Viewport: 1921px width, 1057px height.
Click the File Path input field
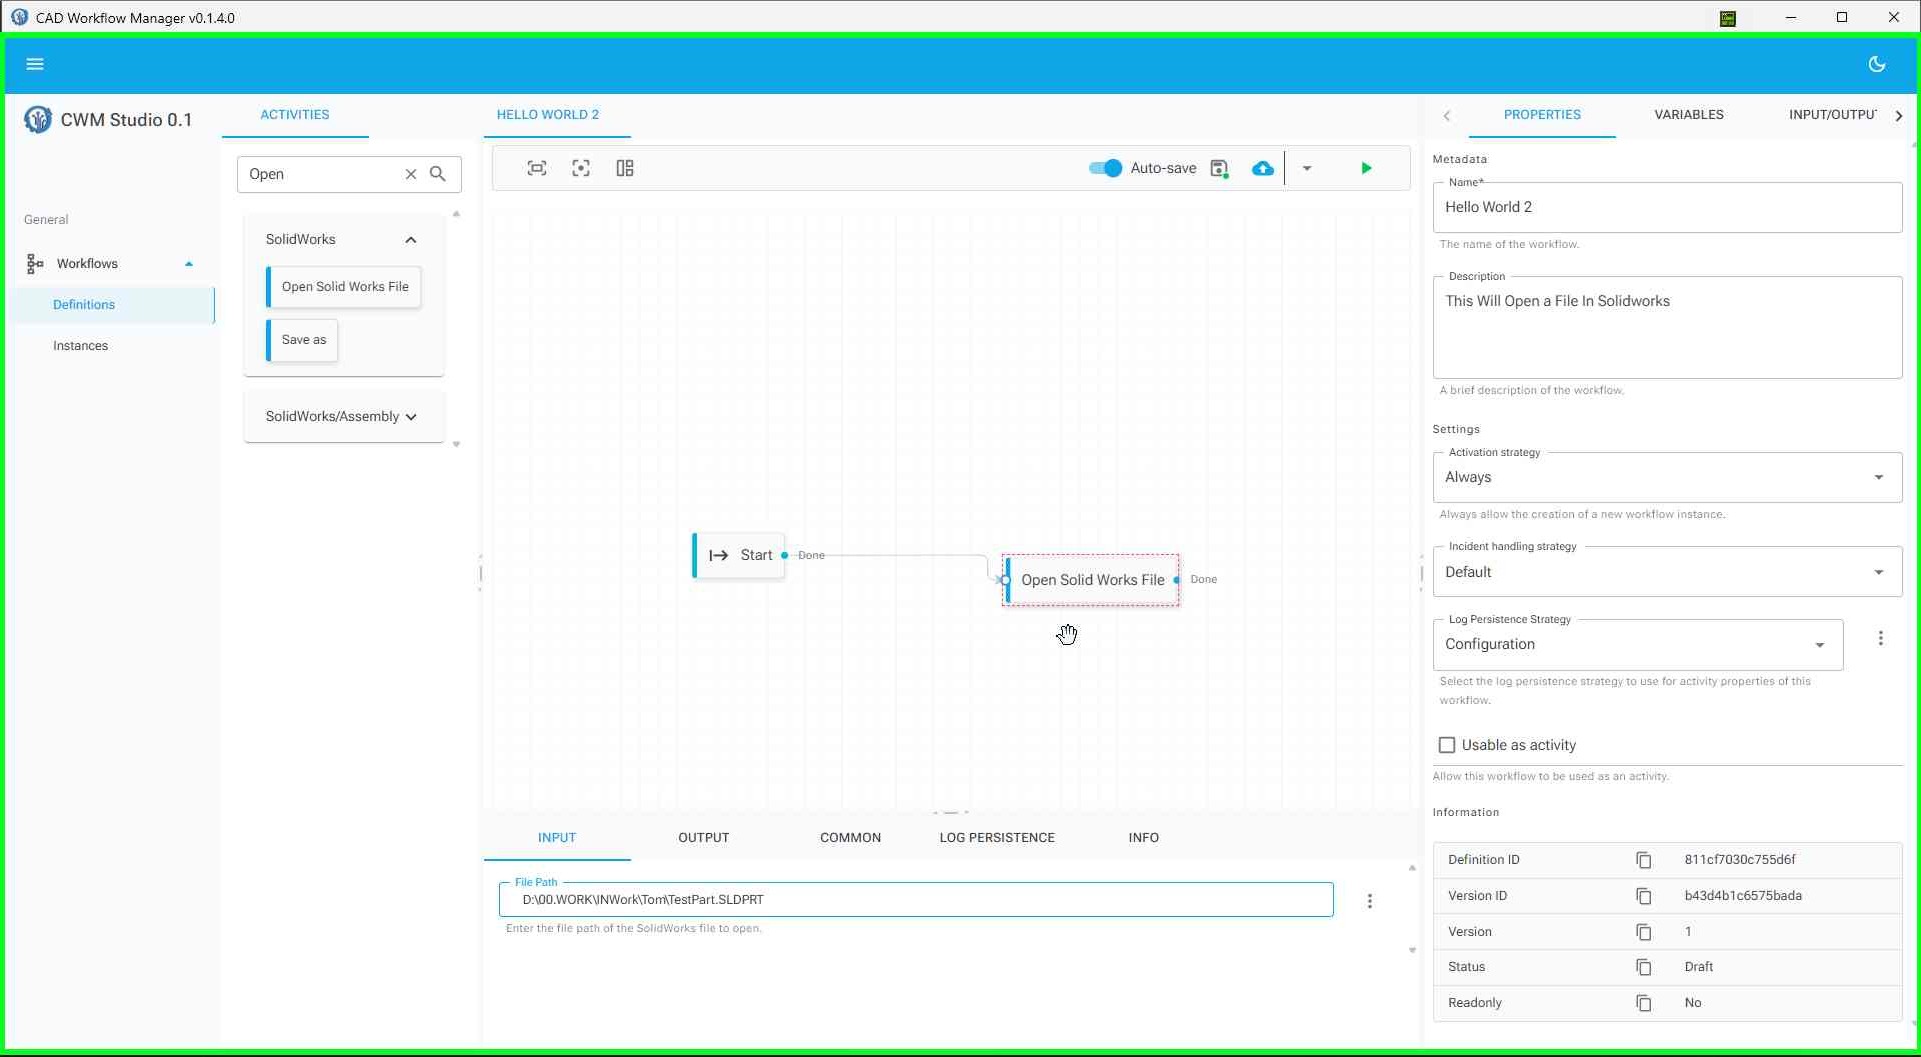(x=915, y=900)
